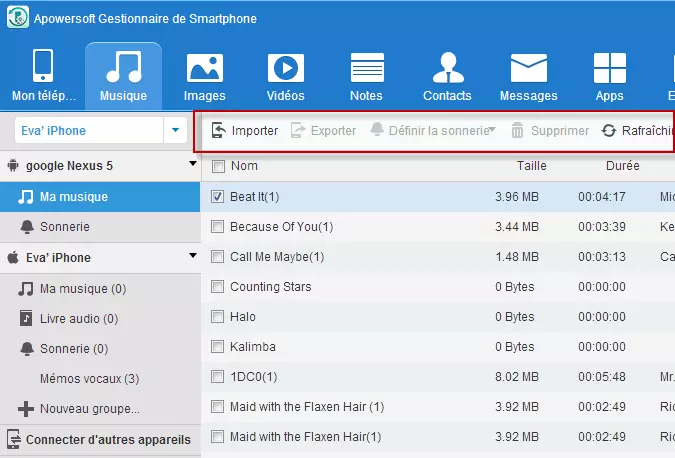Check the Maid with the Flaxen Hair(1) checkbox
675x458 pixels.
[217, 437]
